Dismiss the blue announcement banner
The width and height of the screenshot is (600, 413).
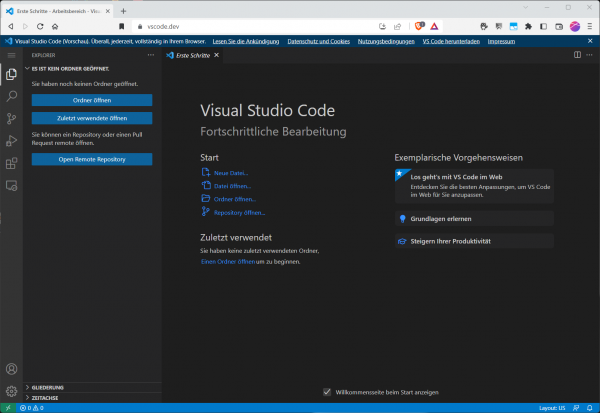[x=590, y=41]
